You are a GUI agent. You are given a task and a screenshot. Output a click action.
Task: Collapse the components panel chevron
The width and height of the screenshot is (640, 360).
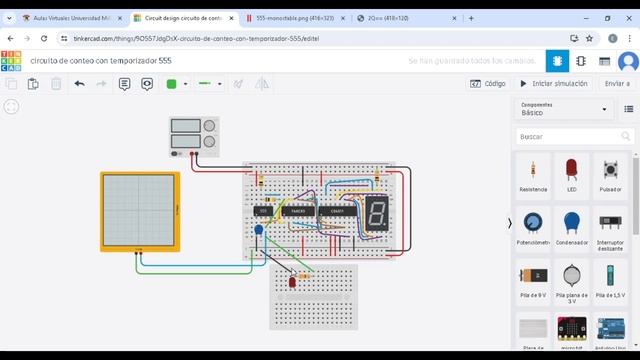pos(509,223)
